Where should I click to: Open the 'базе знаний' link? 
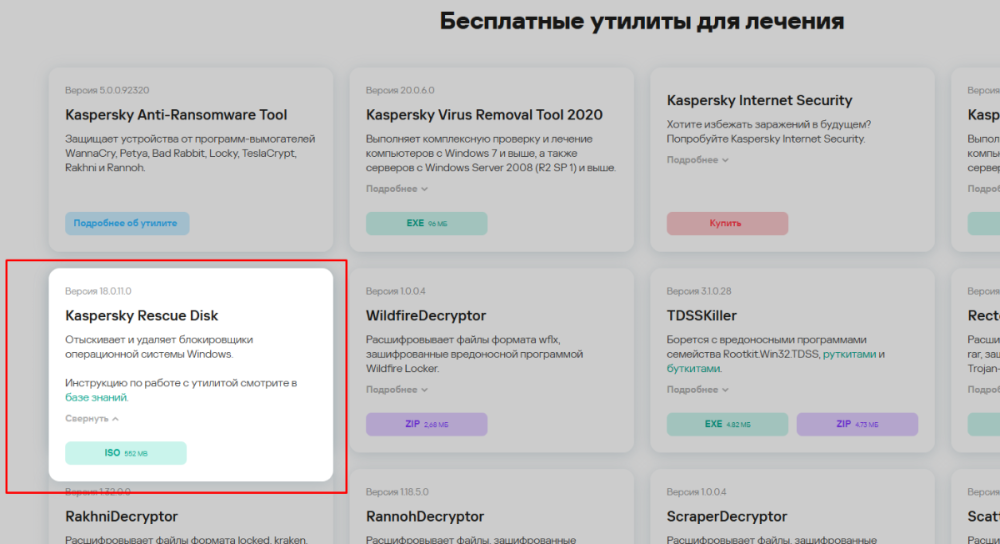pyautogui.click(x=96, y=397)
